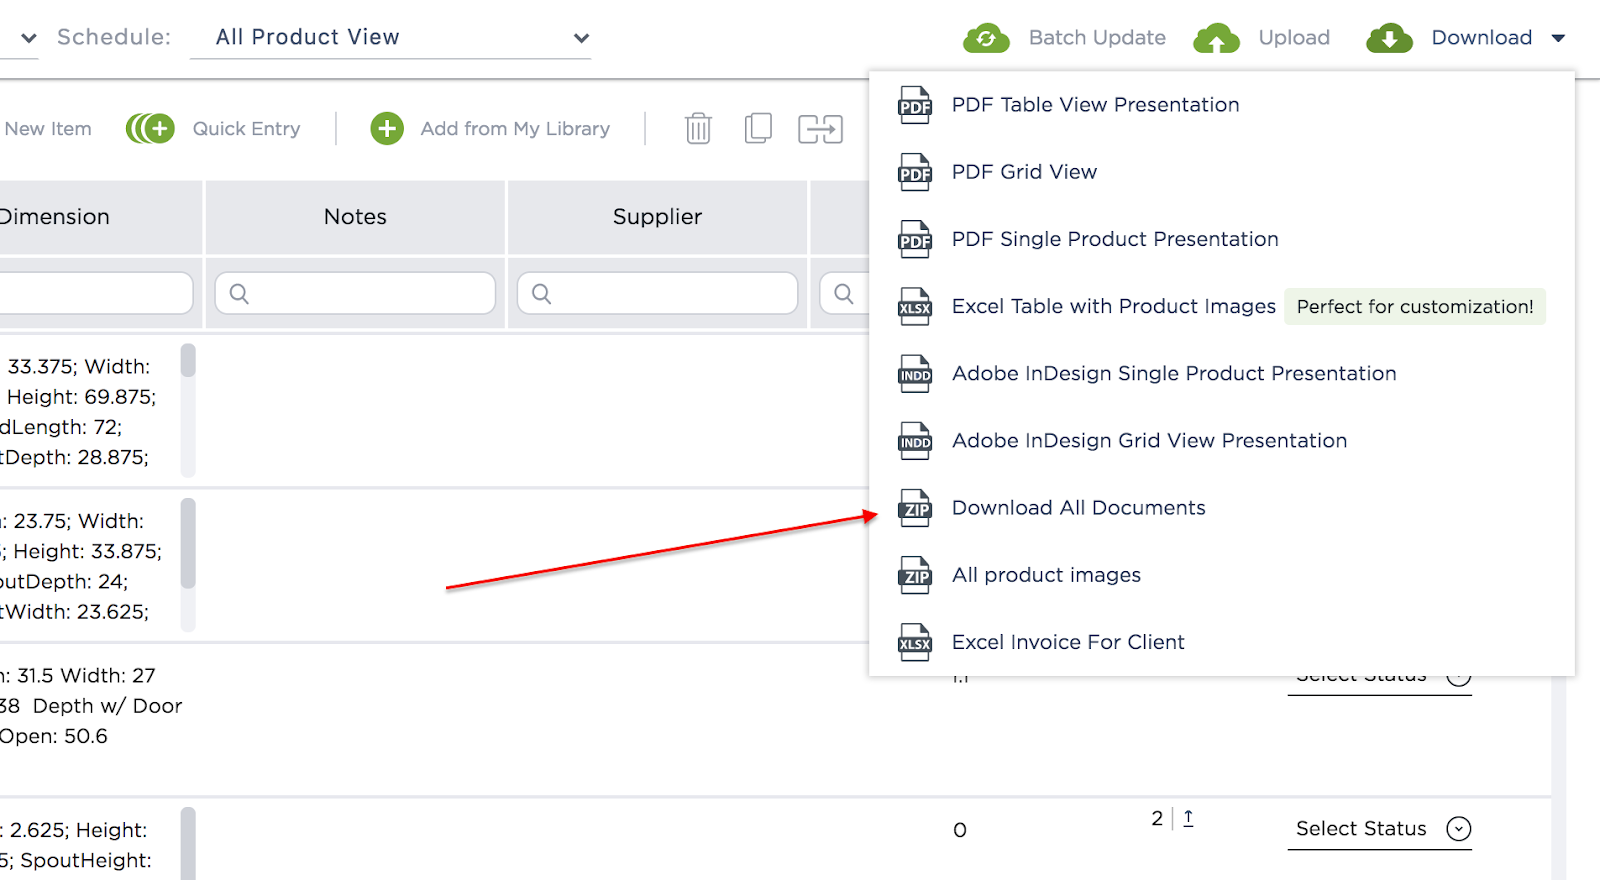1600x880 pixels.
Task: Click the Batch Update cloud icon
Action: [x=986, y=38]
